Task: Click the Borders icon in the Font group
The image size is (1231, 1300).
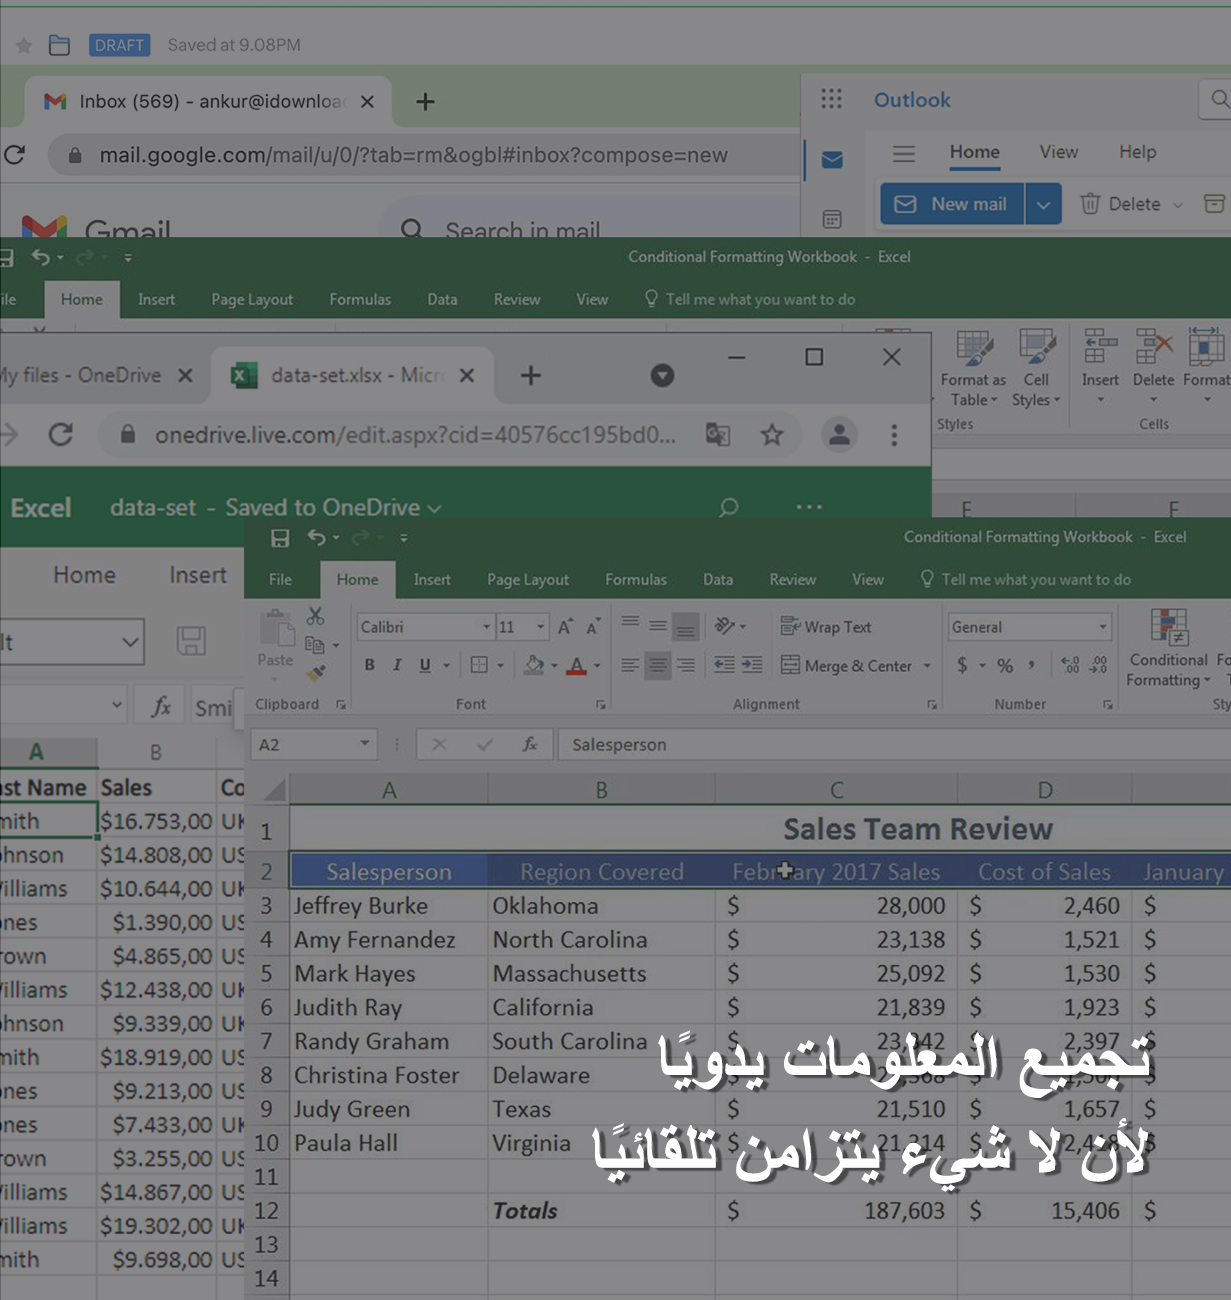Action: (x=479, y=665)
